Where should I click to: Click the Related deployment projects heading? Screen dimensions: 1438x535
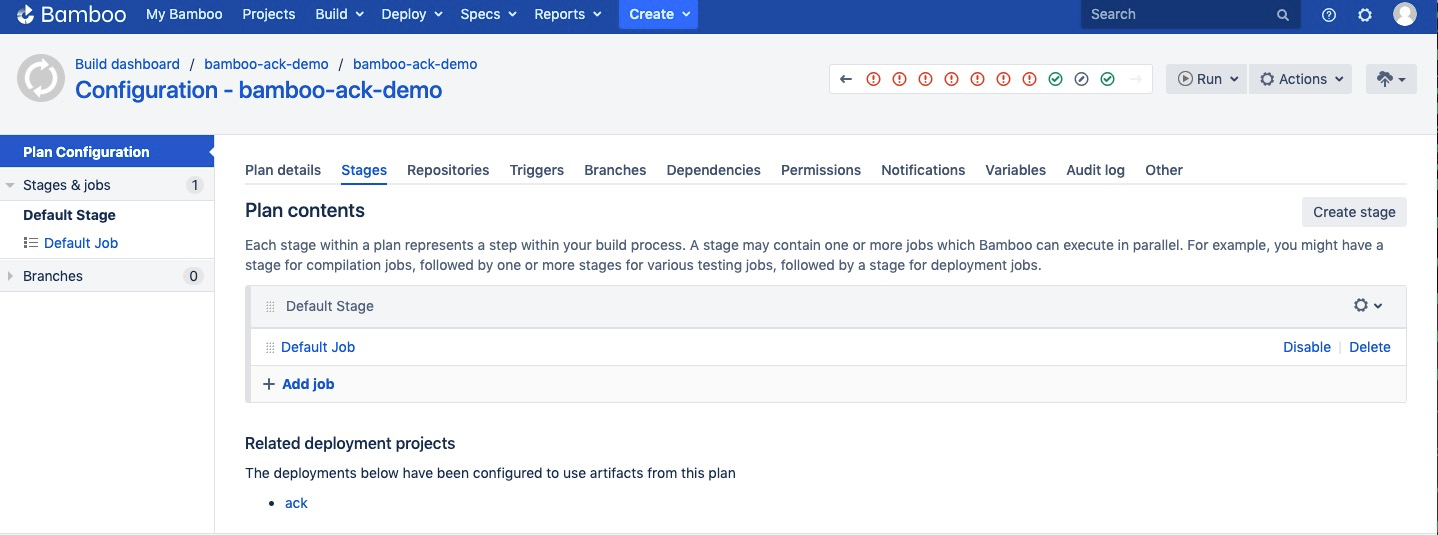tap(350, 443)
